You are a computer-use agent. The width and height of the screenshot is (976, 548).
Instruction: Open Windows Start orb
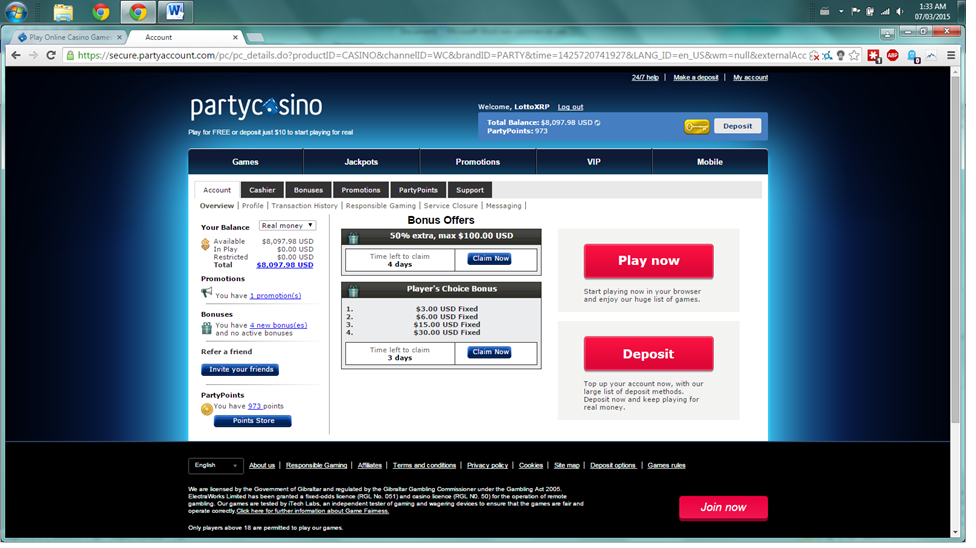click(16, 12)
